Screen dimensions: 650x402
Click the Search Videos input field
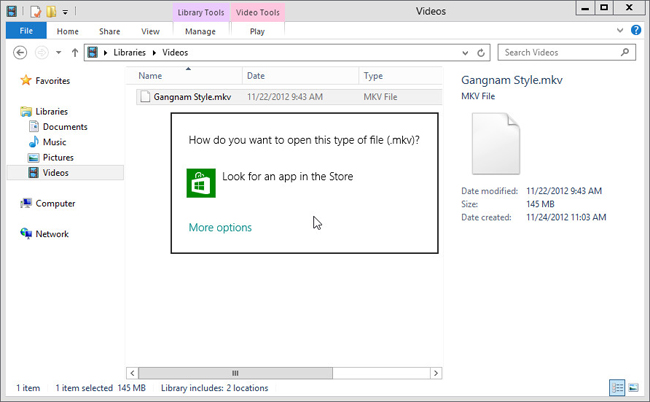coord(566,53)
